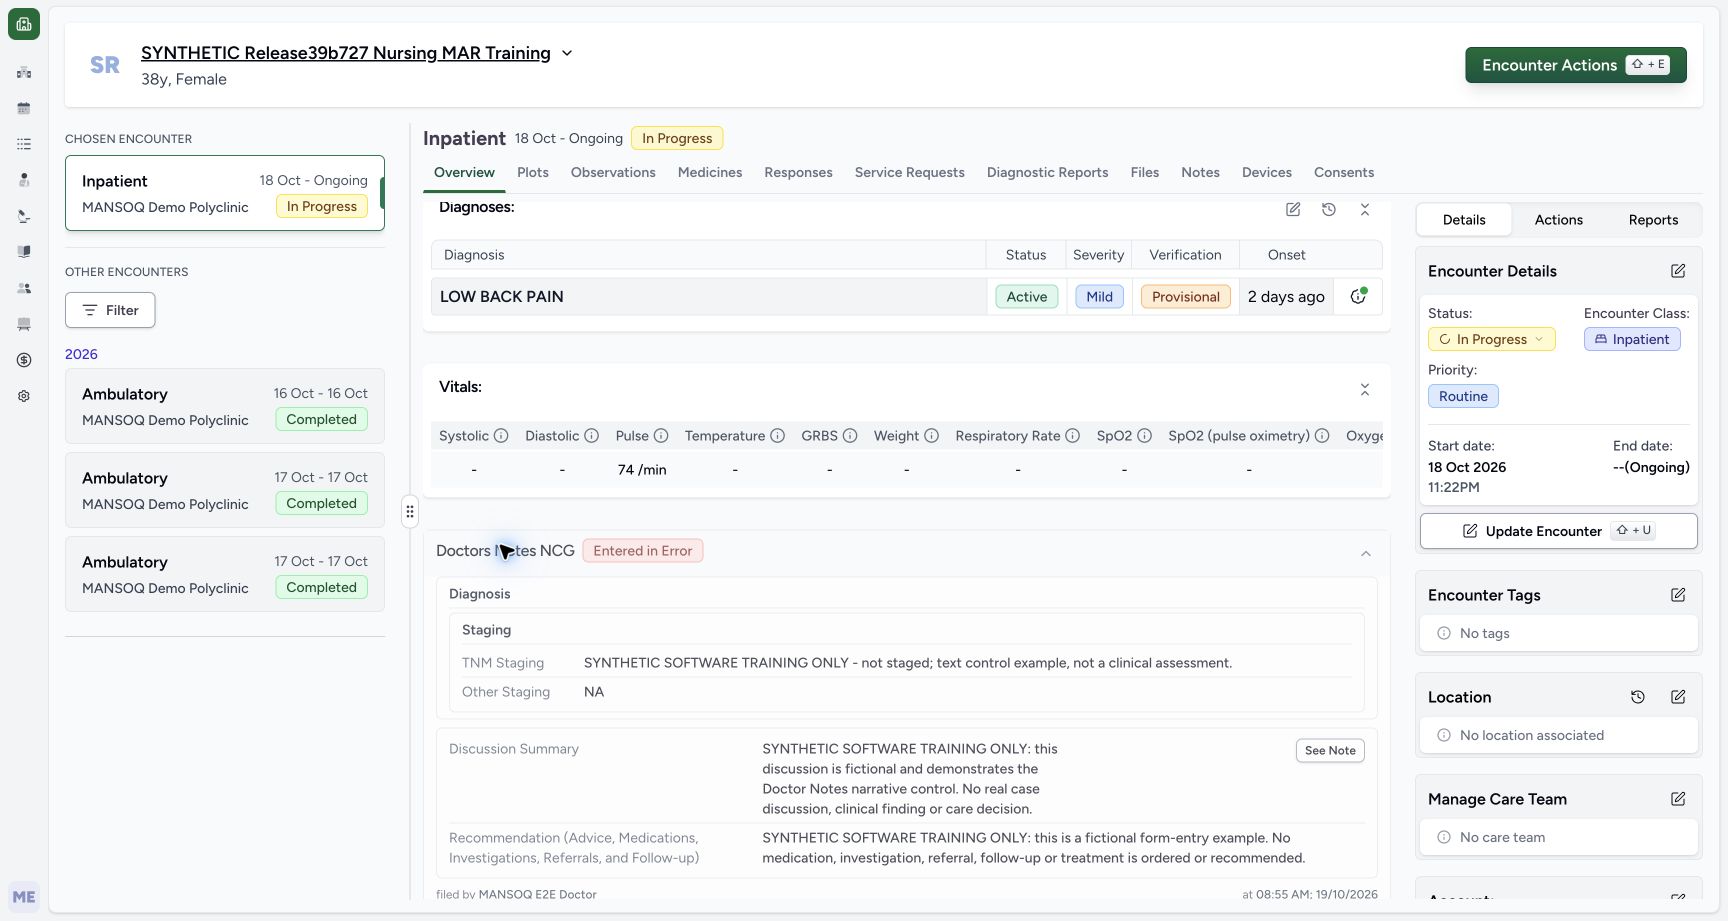Viewport: 1728px width, 921px height.
Task: Show info for Systolic vital
Action: tap(501, 436)
